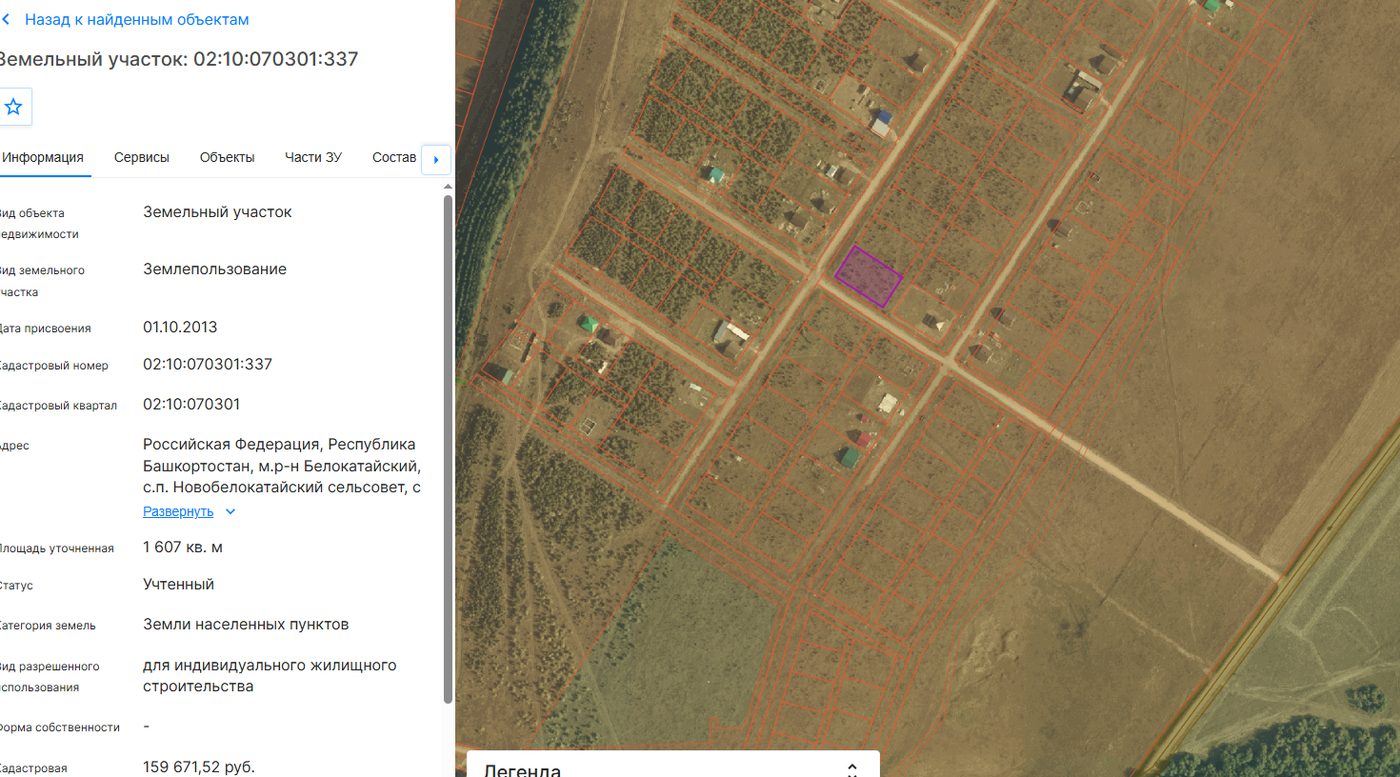Click the cadastral quarter value 02:10:070301
Screen dimensions: 1400x777
(192, 404)
